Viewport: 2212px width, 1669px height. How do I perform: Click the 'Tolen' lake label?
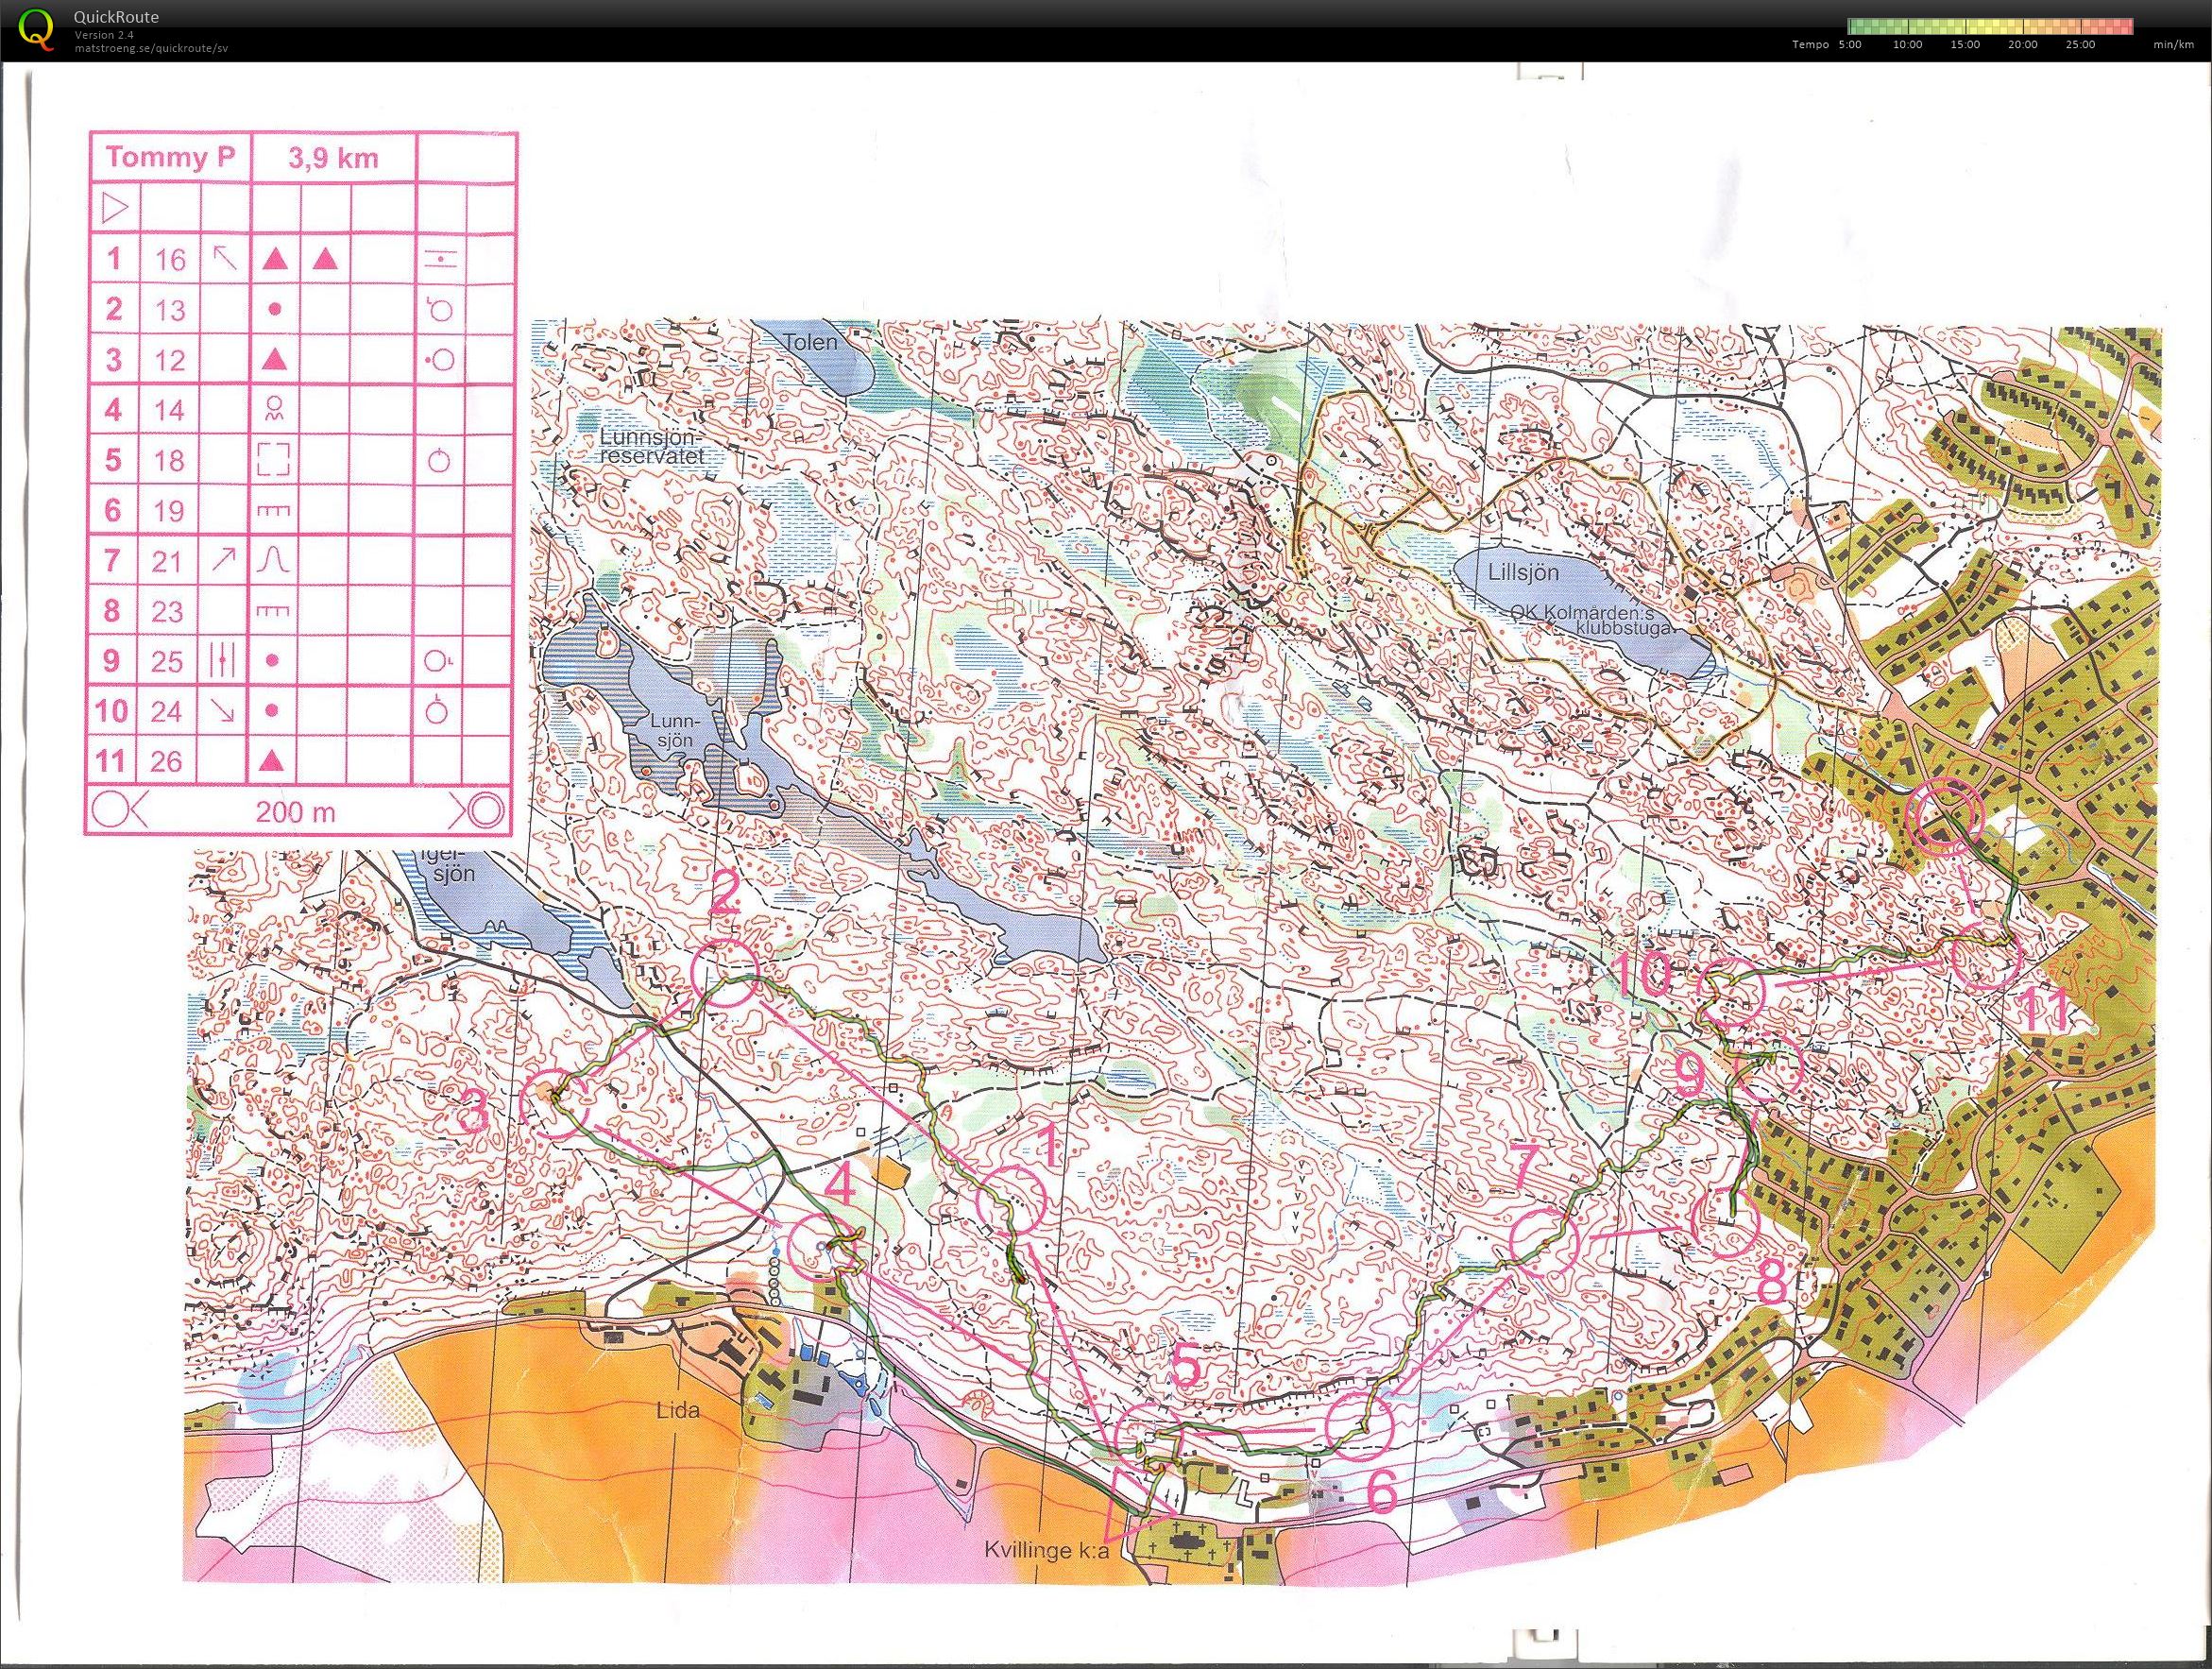810,341
